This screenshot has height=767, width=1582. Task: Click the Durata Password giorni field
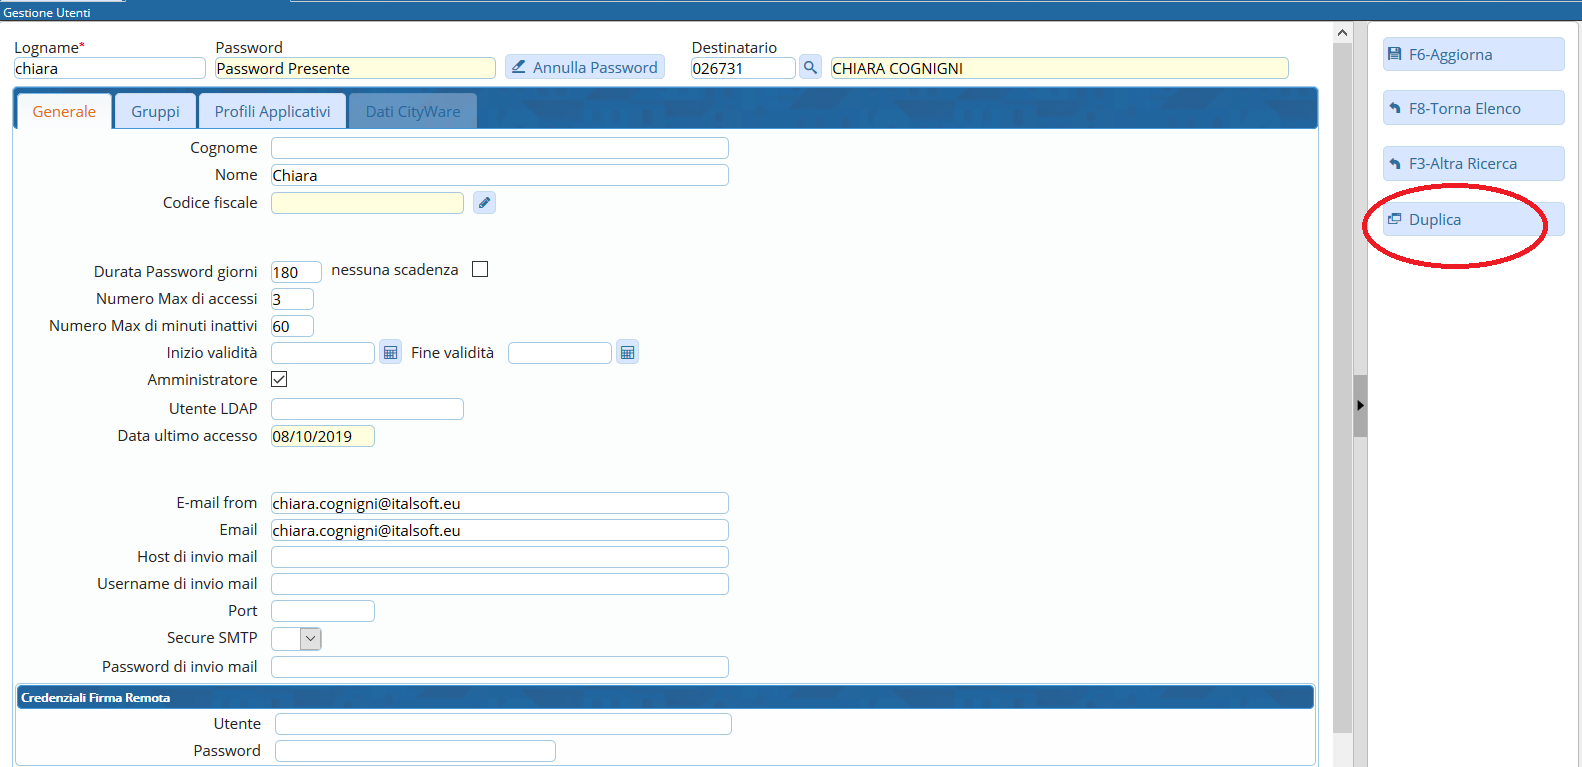coord(296,273)
